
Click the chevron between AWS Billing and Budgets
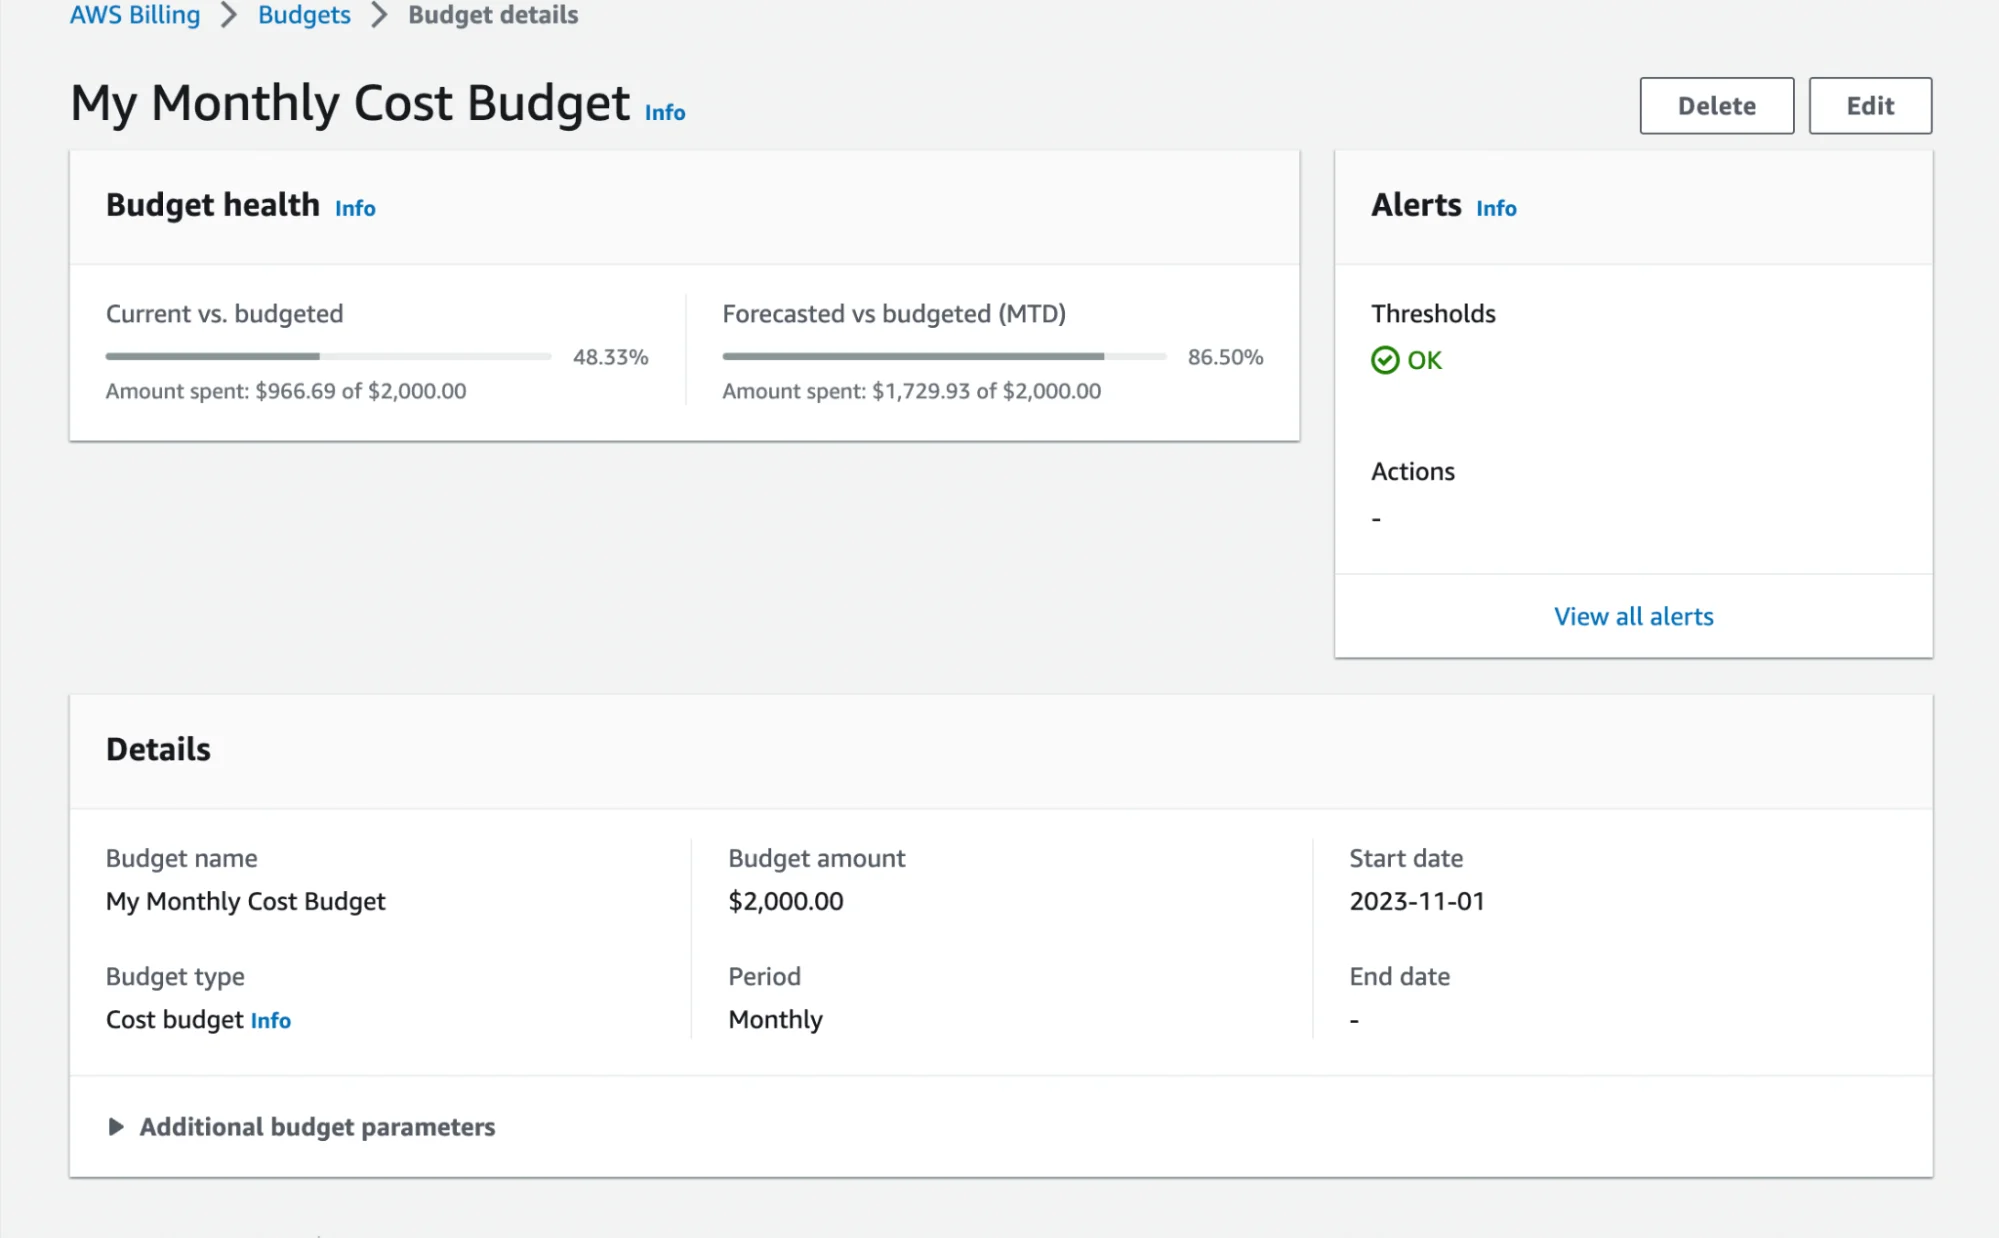(229, 15)
